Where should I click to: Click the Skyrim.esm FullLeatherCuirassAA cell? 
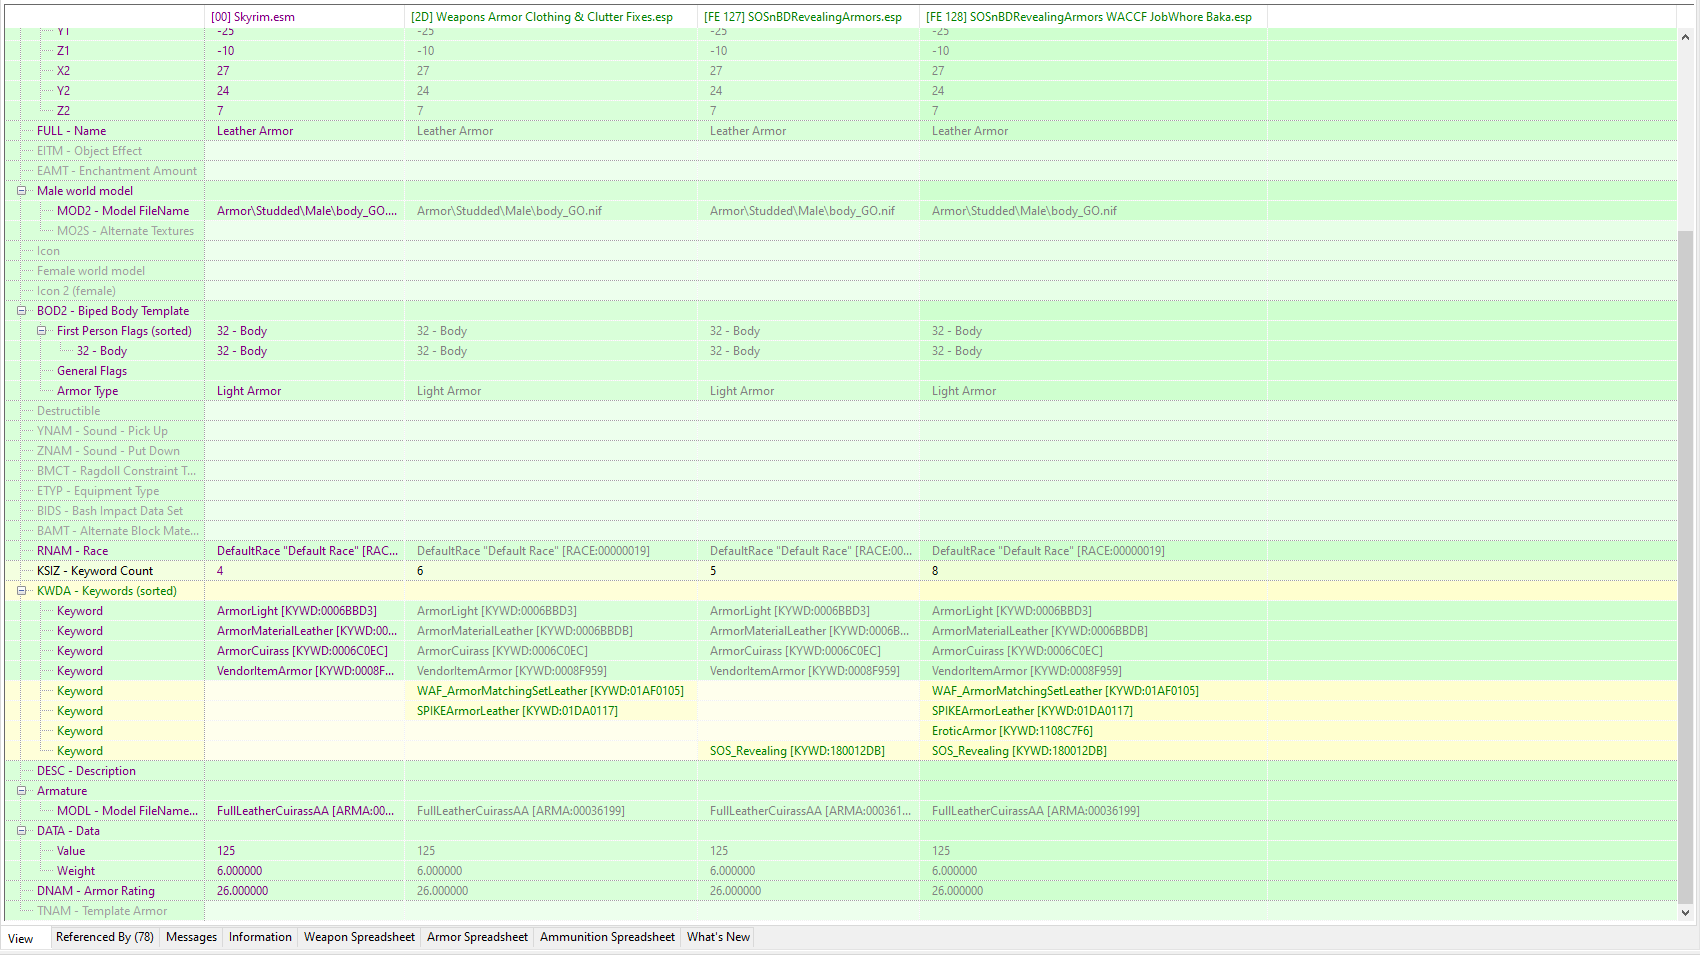click(305, 811)
